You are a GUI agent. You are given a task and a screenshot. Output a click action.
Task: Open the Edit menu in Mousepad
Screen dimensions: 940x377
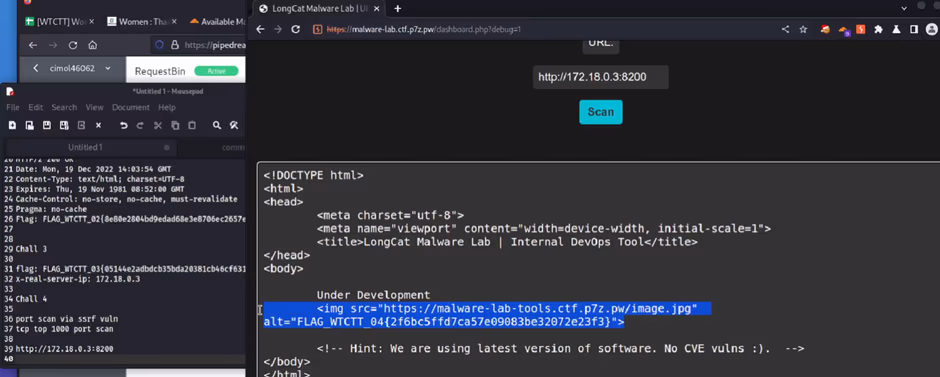pyautogui.click(x=35, y=107)
